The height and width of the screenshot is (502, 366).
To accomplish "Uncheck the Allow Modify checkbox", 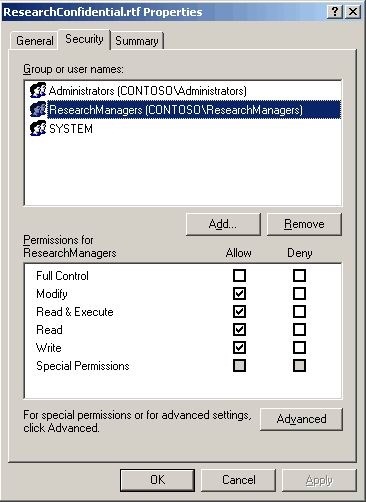I will (239, 294).
